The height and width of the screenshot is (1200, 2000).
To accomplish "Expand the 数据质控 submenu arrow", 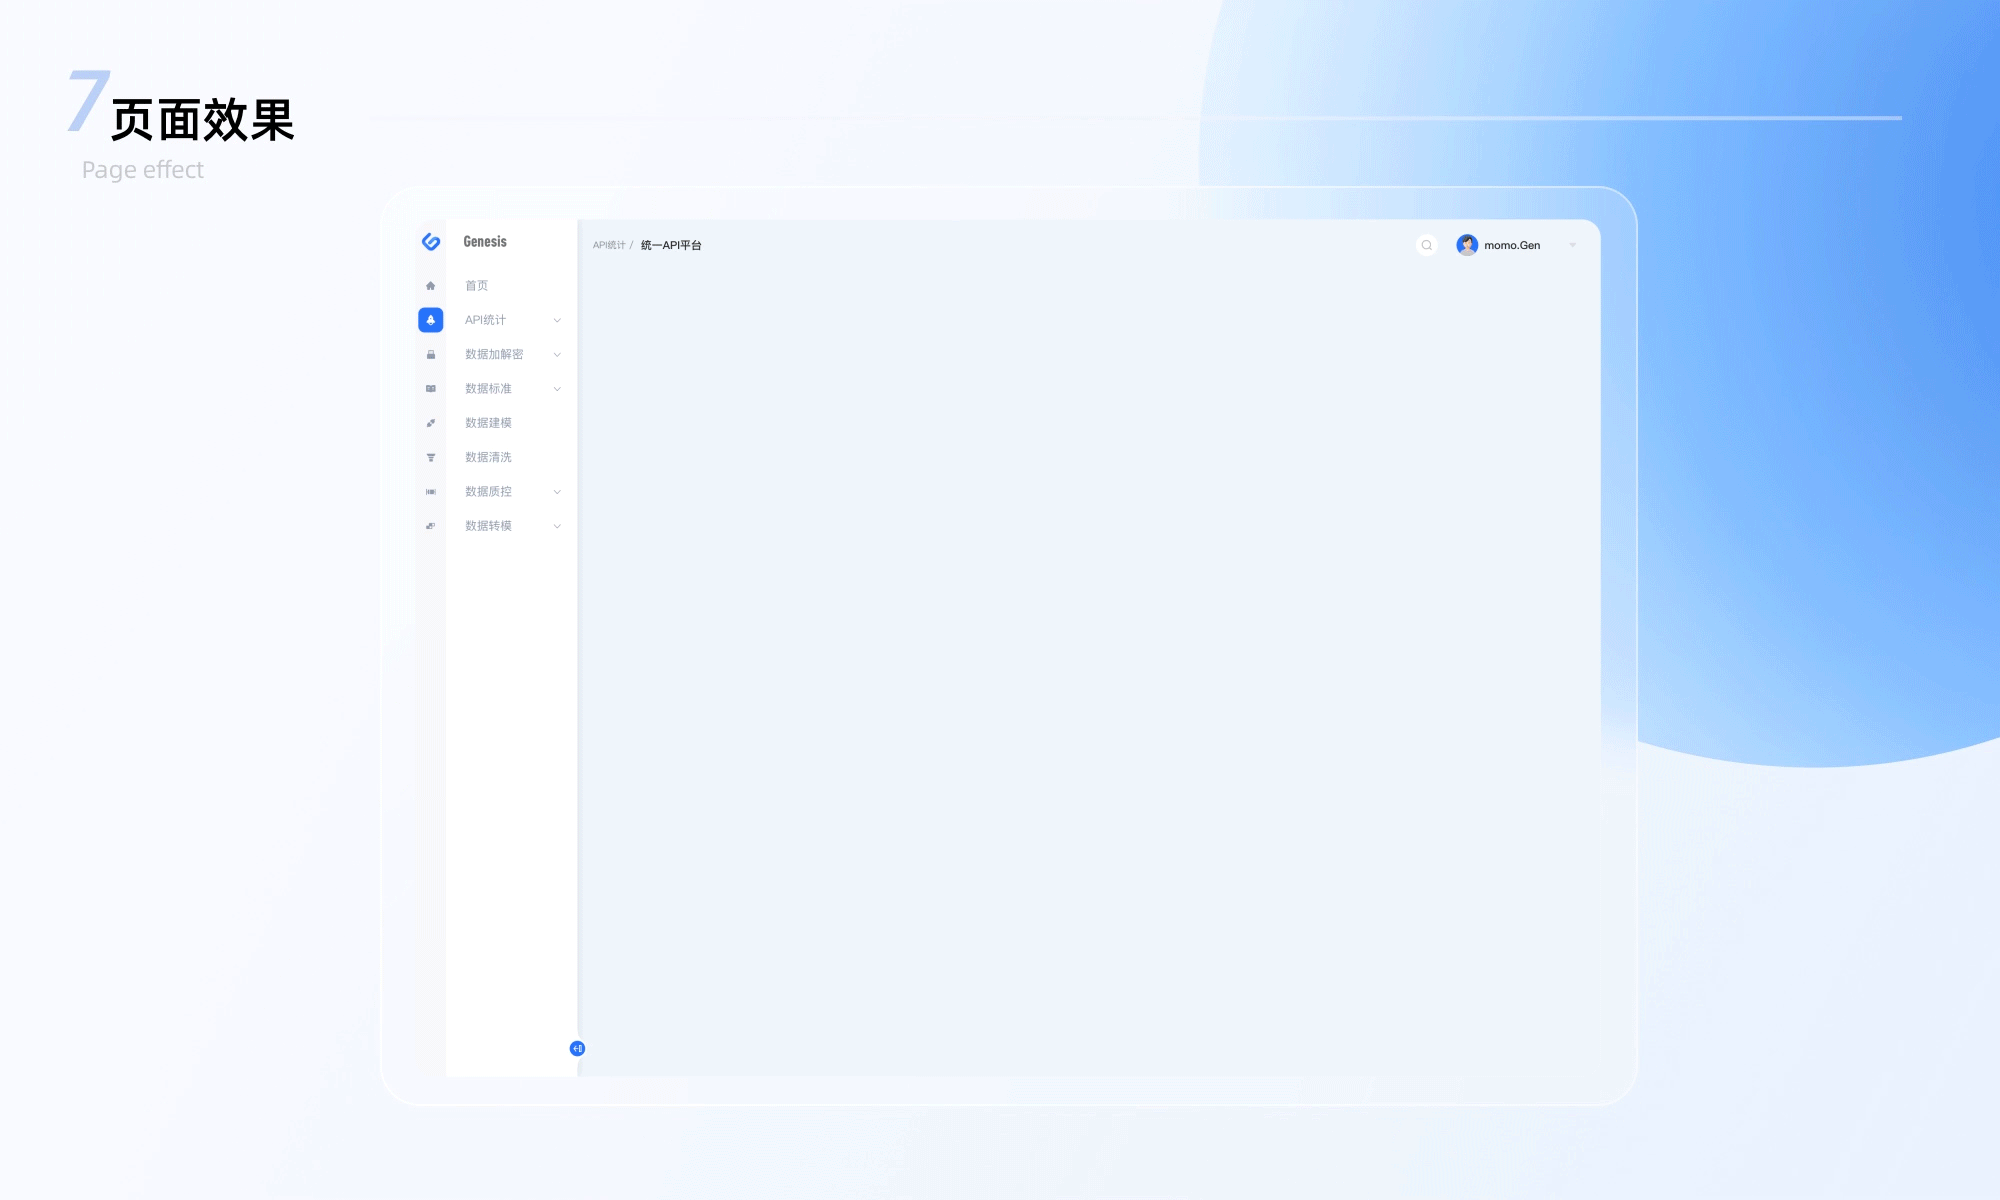I will (x=557, y=492).
